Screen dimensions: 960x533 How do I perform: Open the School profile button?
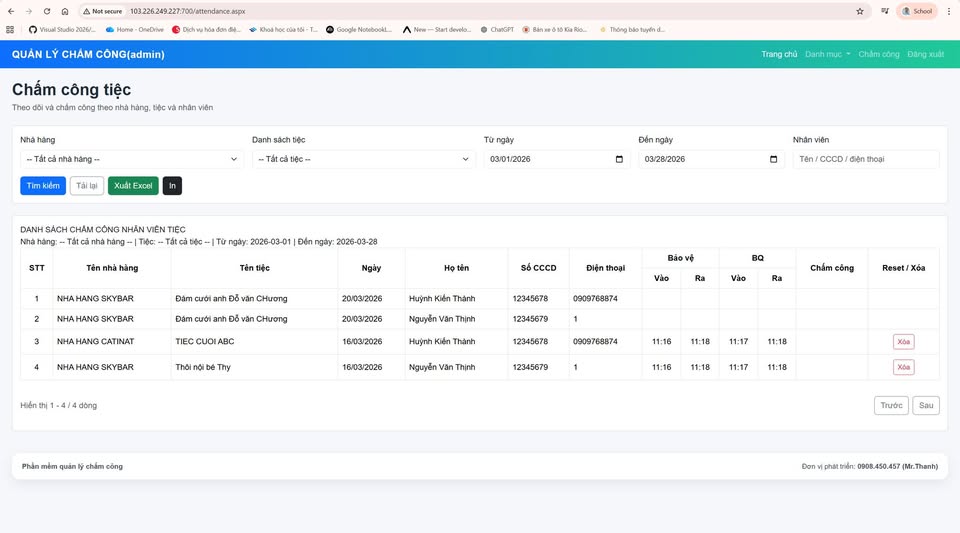[917, 11]
